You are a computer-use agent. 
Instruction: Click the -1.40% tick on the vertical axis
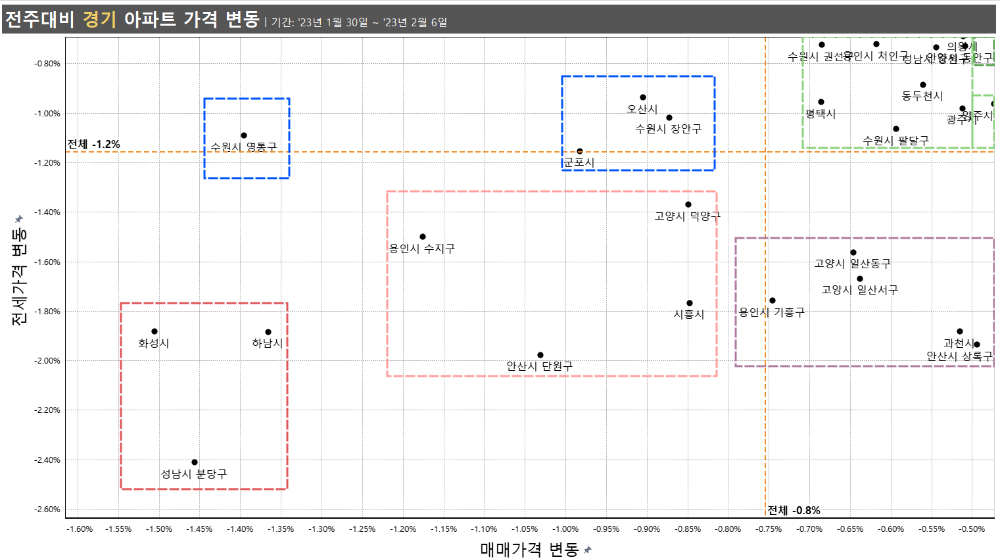click(x=47, y=212)
